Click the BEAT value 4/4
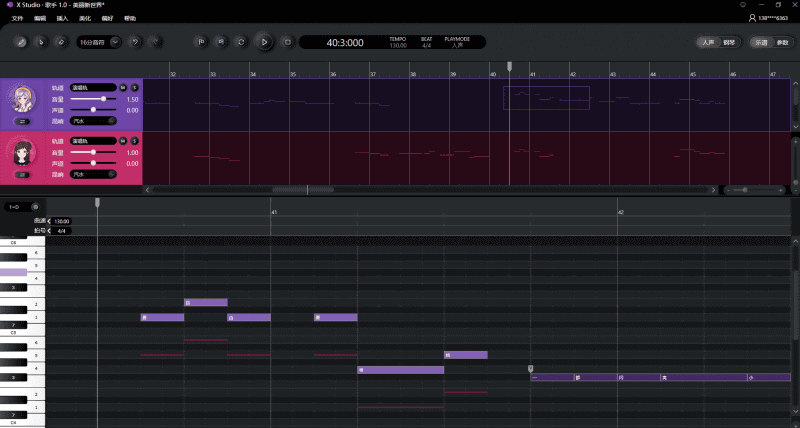This screenshot has width=800, height=428. [x=427, y=45]
